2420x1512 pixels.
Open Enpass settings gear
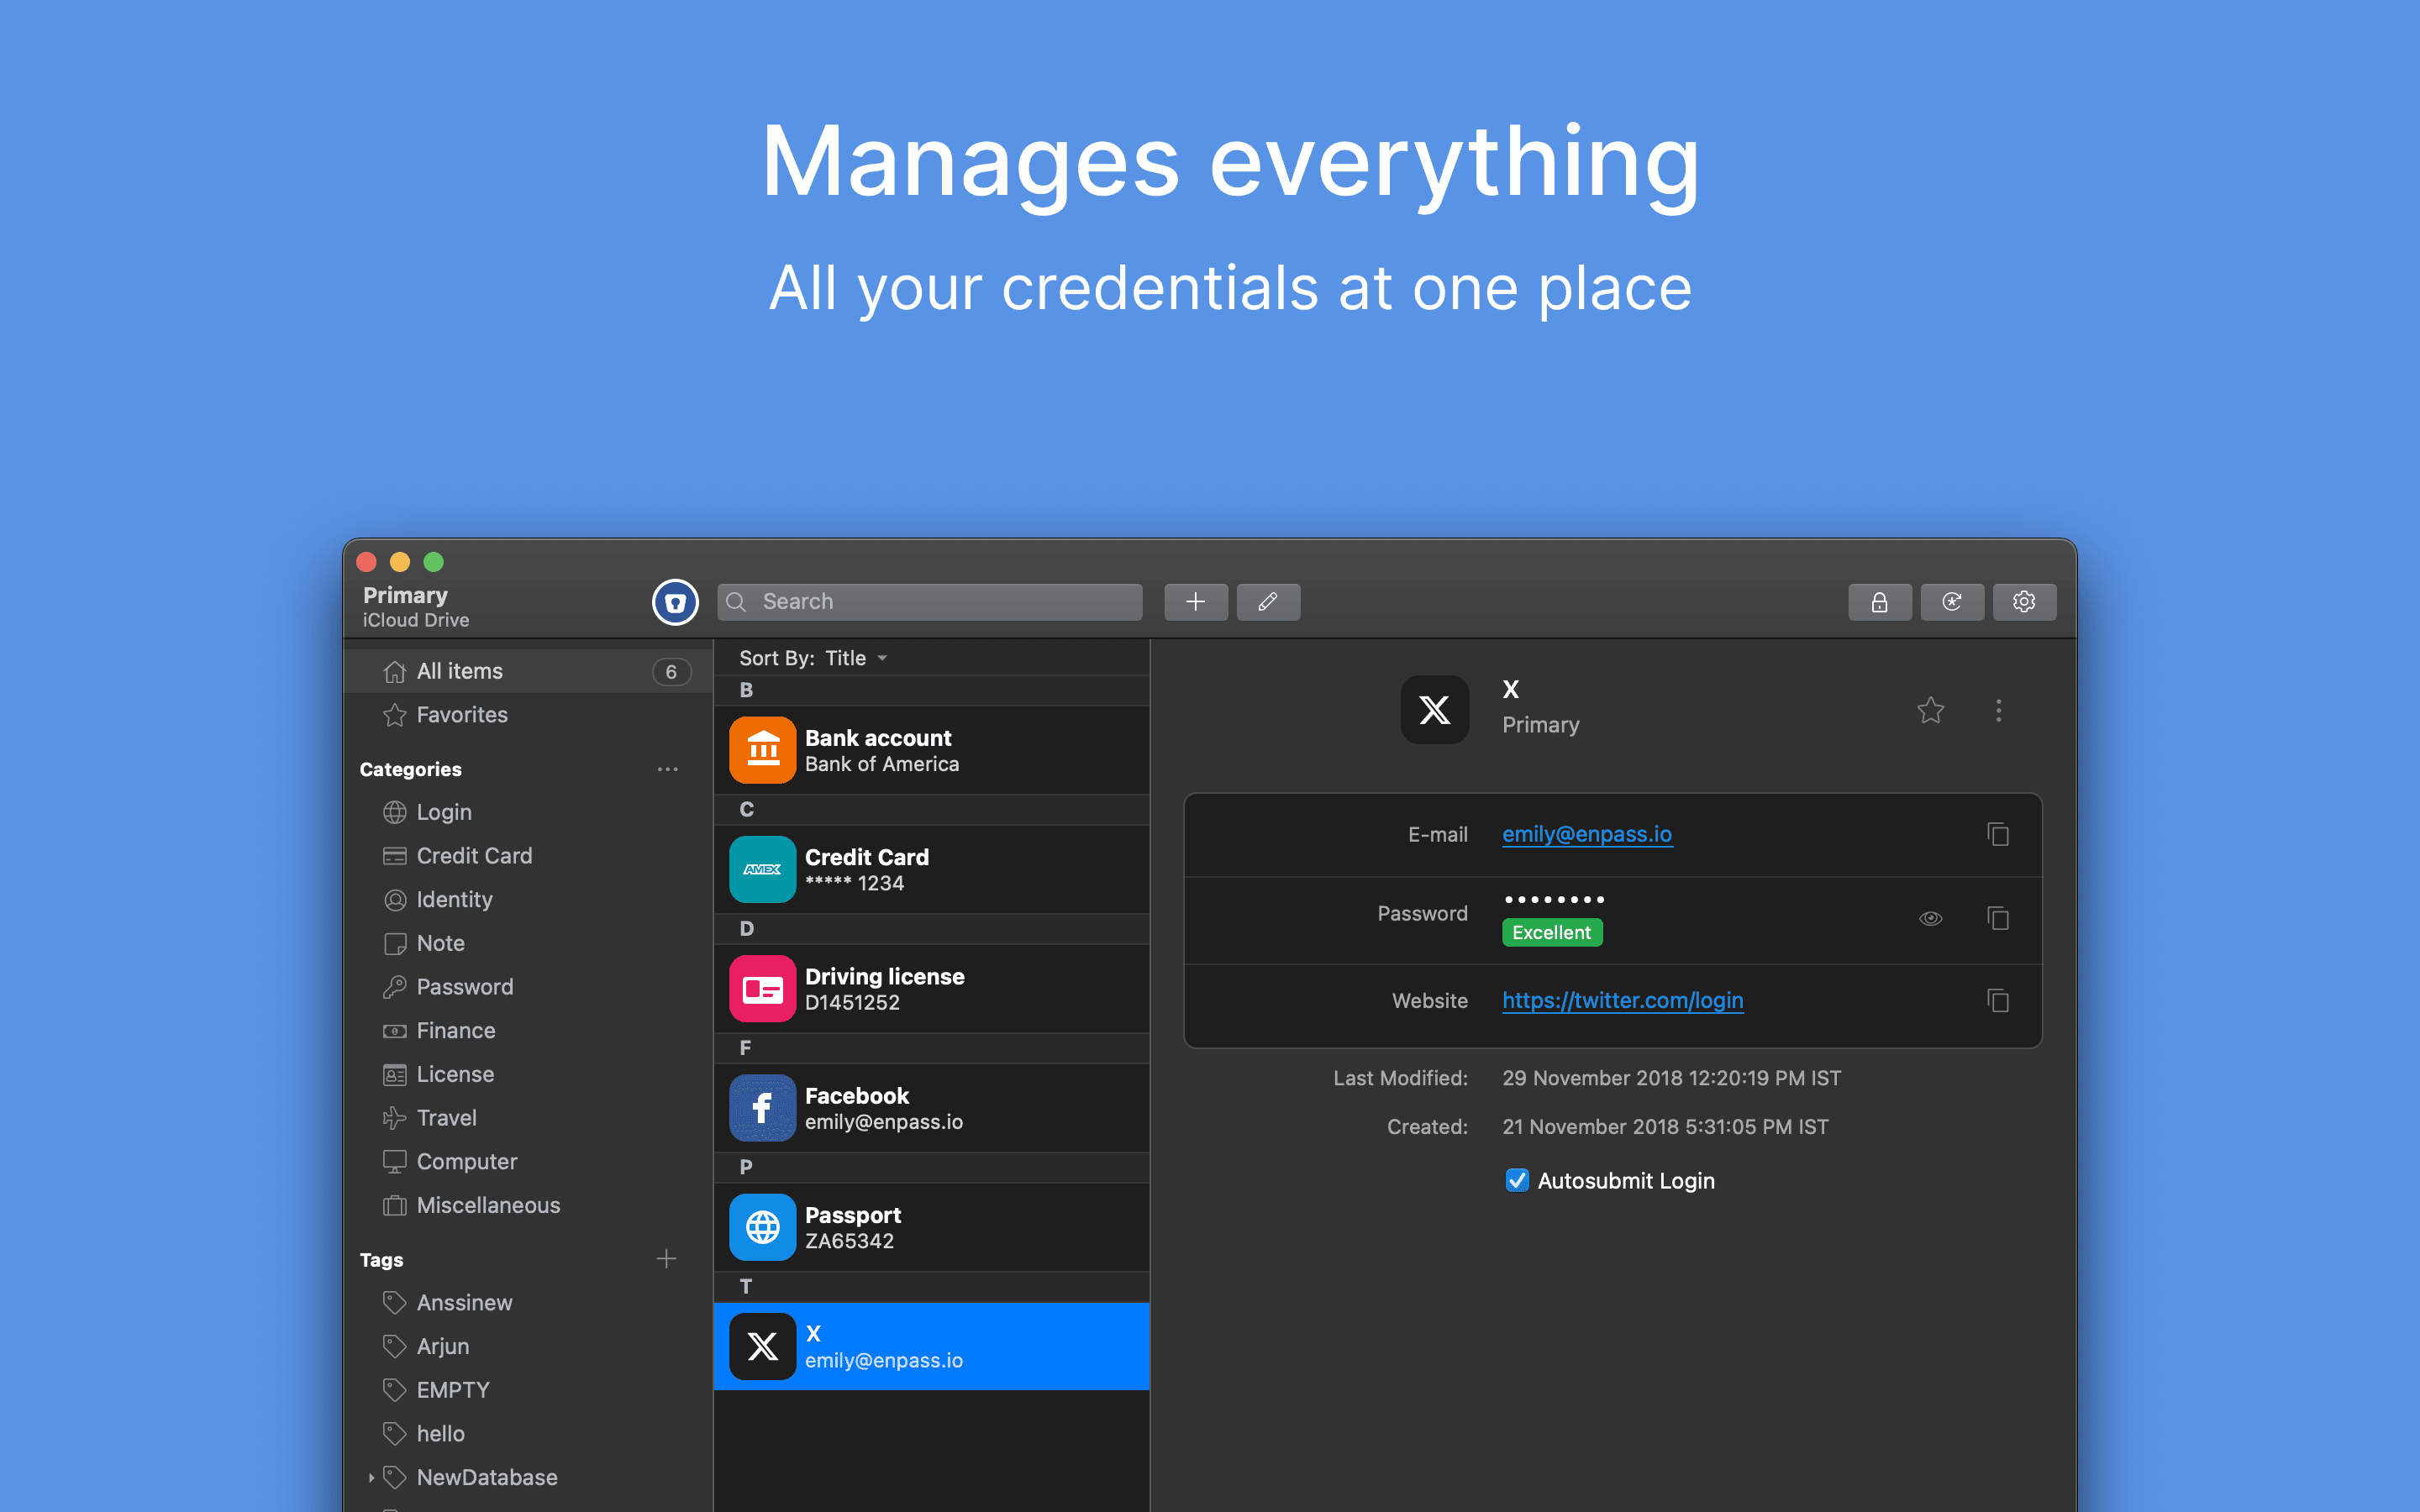coord(2024,601)
